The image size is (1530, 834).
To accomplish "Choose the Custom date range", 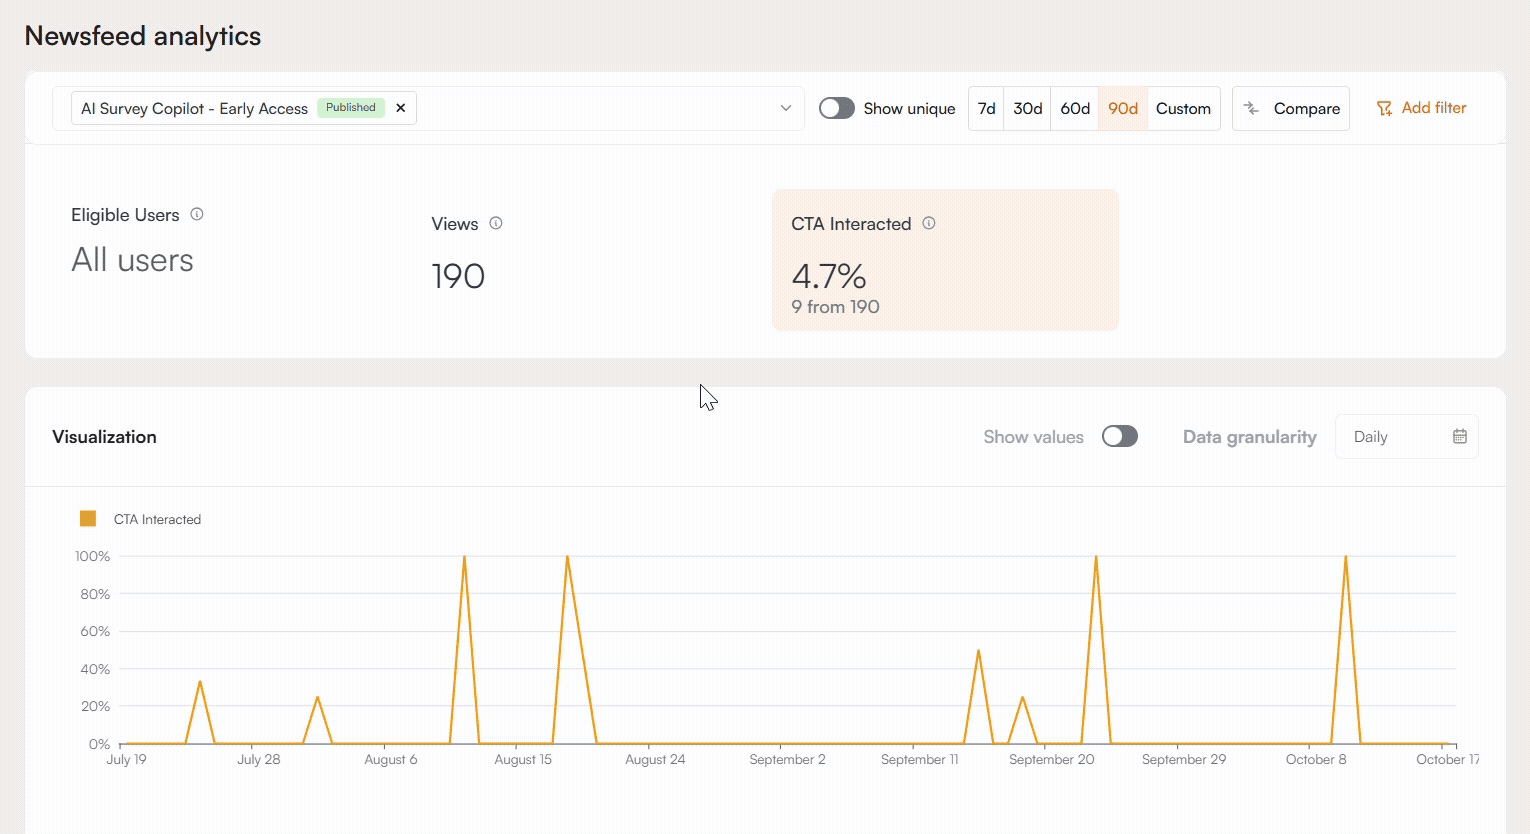I will click(x=1183, y=108).
